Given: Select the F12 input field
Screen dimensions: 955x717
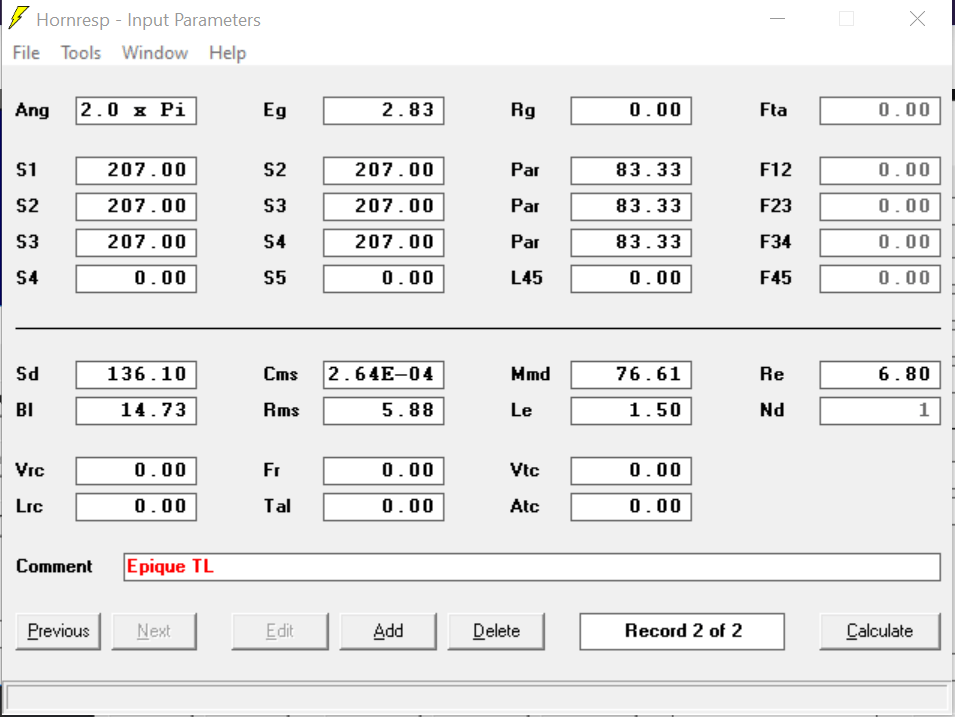Looking at the screenshot, I should point(880,171).
